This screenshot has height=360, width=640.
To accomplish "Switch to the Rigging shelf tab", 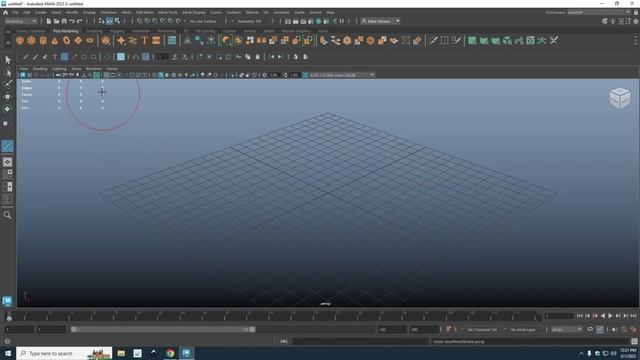I will click(117, 31).
